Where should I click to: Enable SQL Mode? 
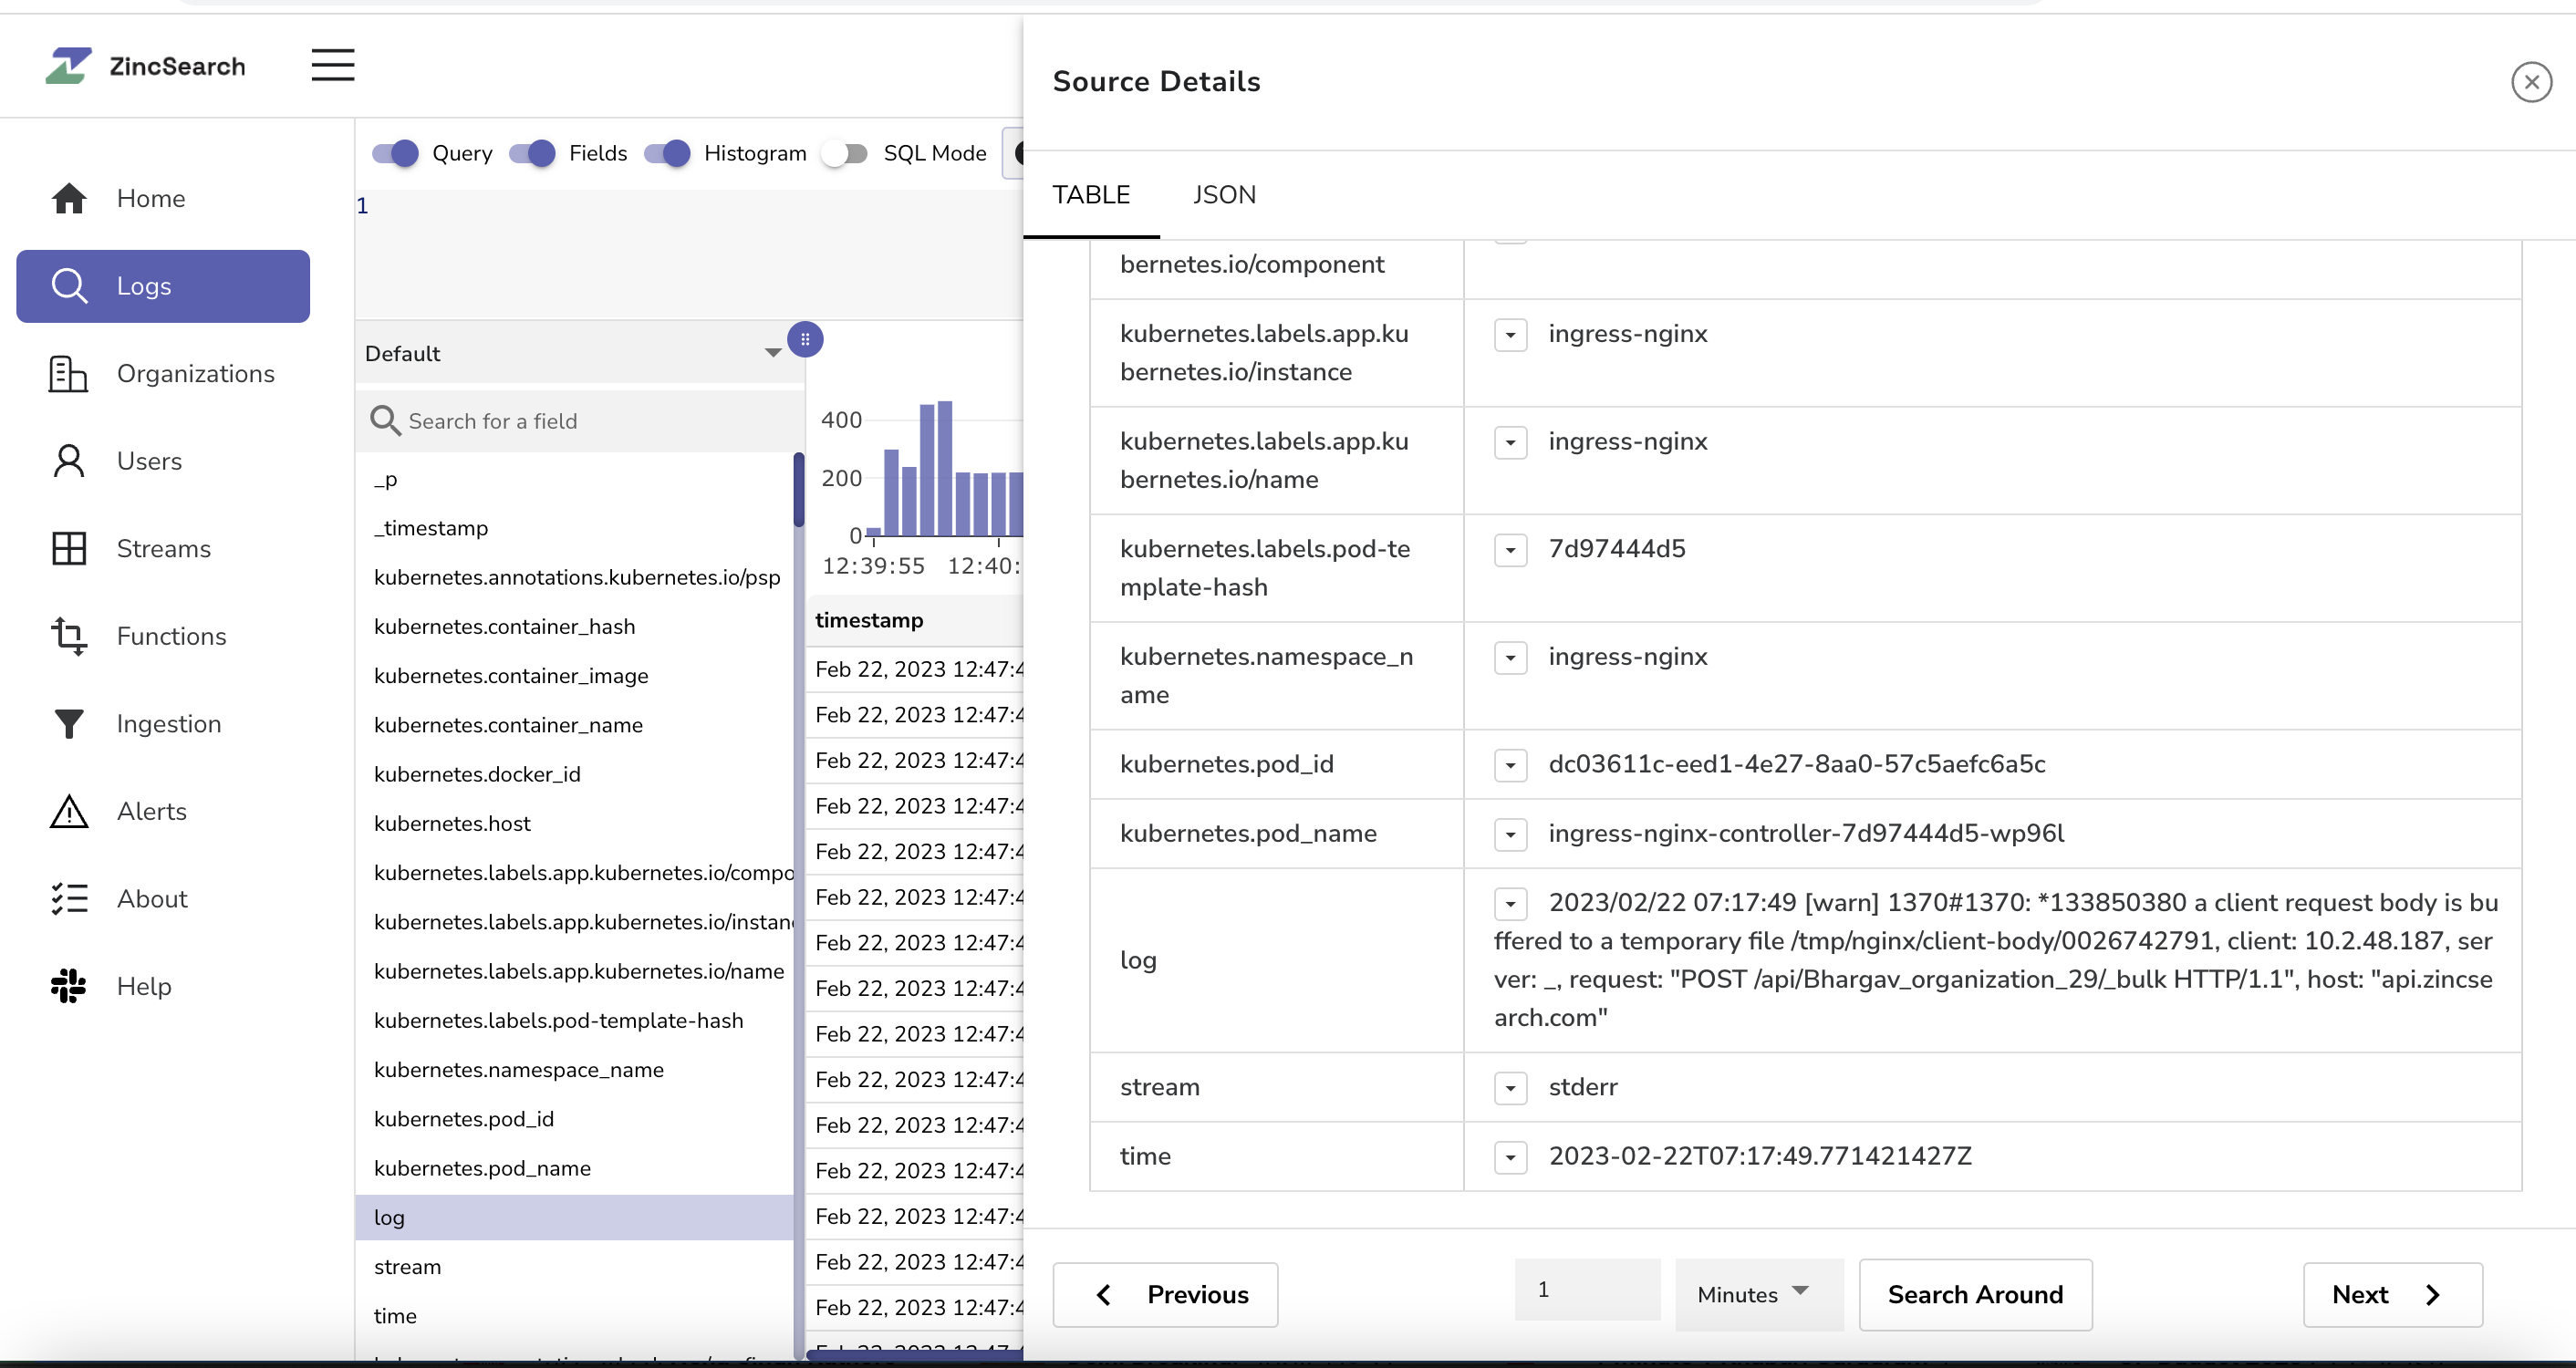pyautogui.click(x=843, y=153)
